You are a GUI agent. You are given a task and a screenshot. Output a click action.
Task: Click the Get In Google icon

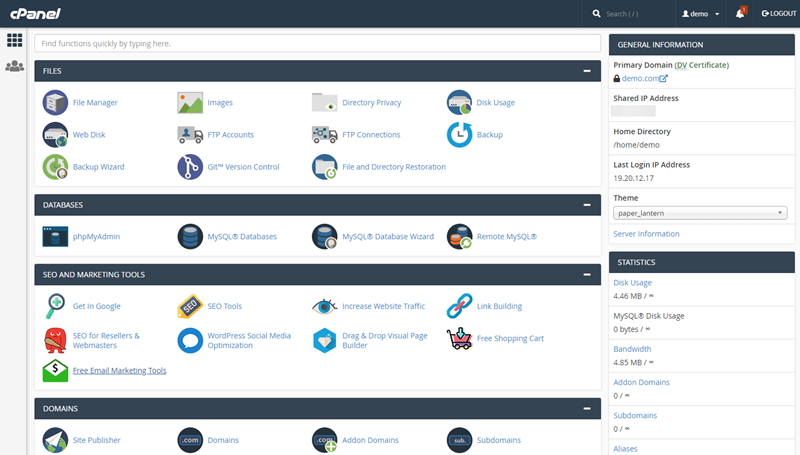click(55, 306)
